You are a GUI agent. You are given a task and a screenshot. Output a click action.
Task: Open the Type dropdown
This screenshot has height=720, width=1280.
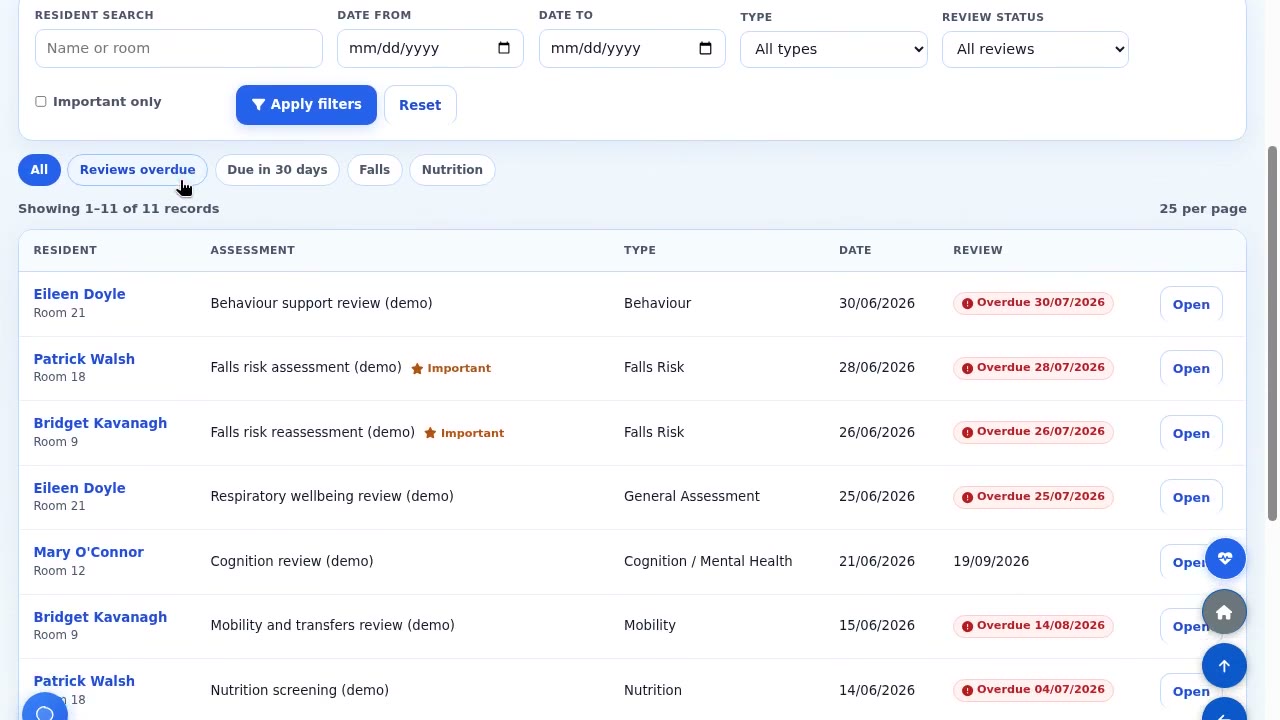pos(833,49)
